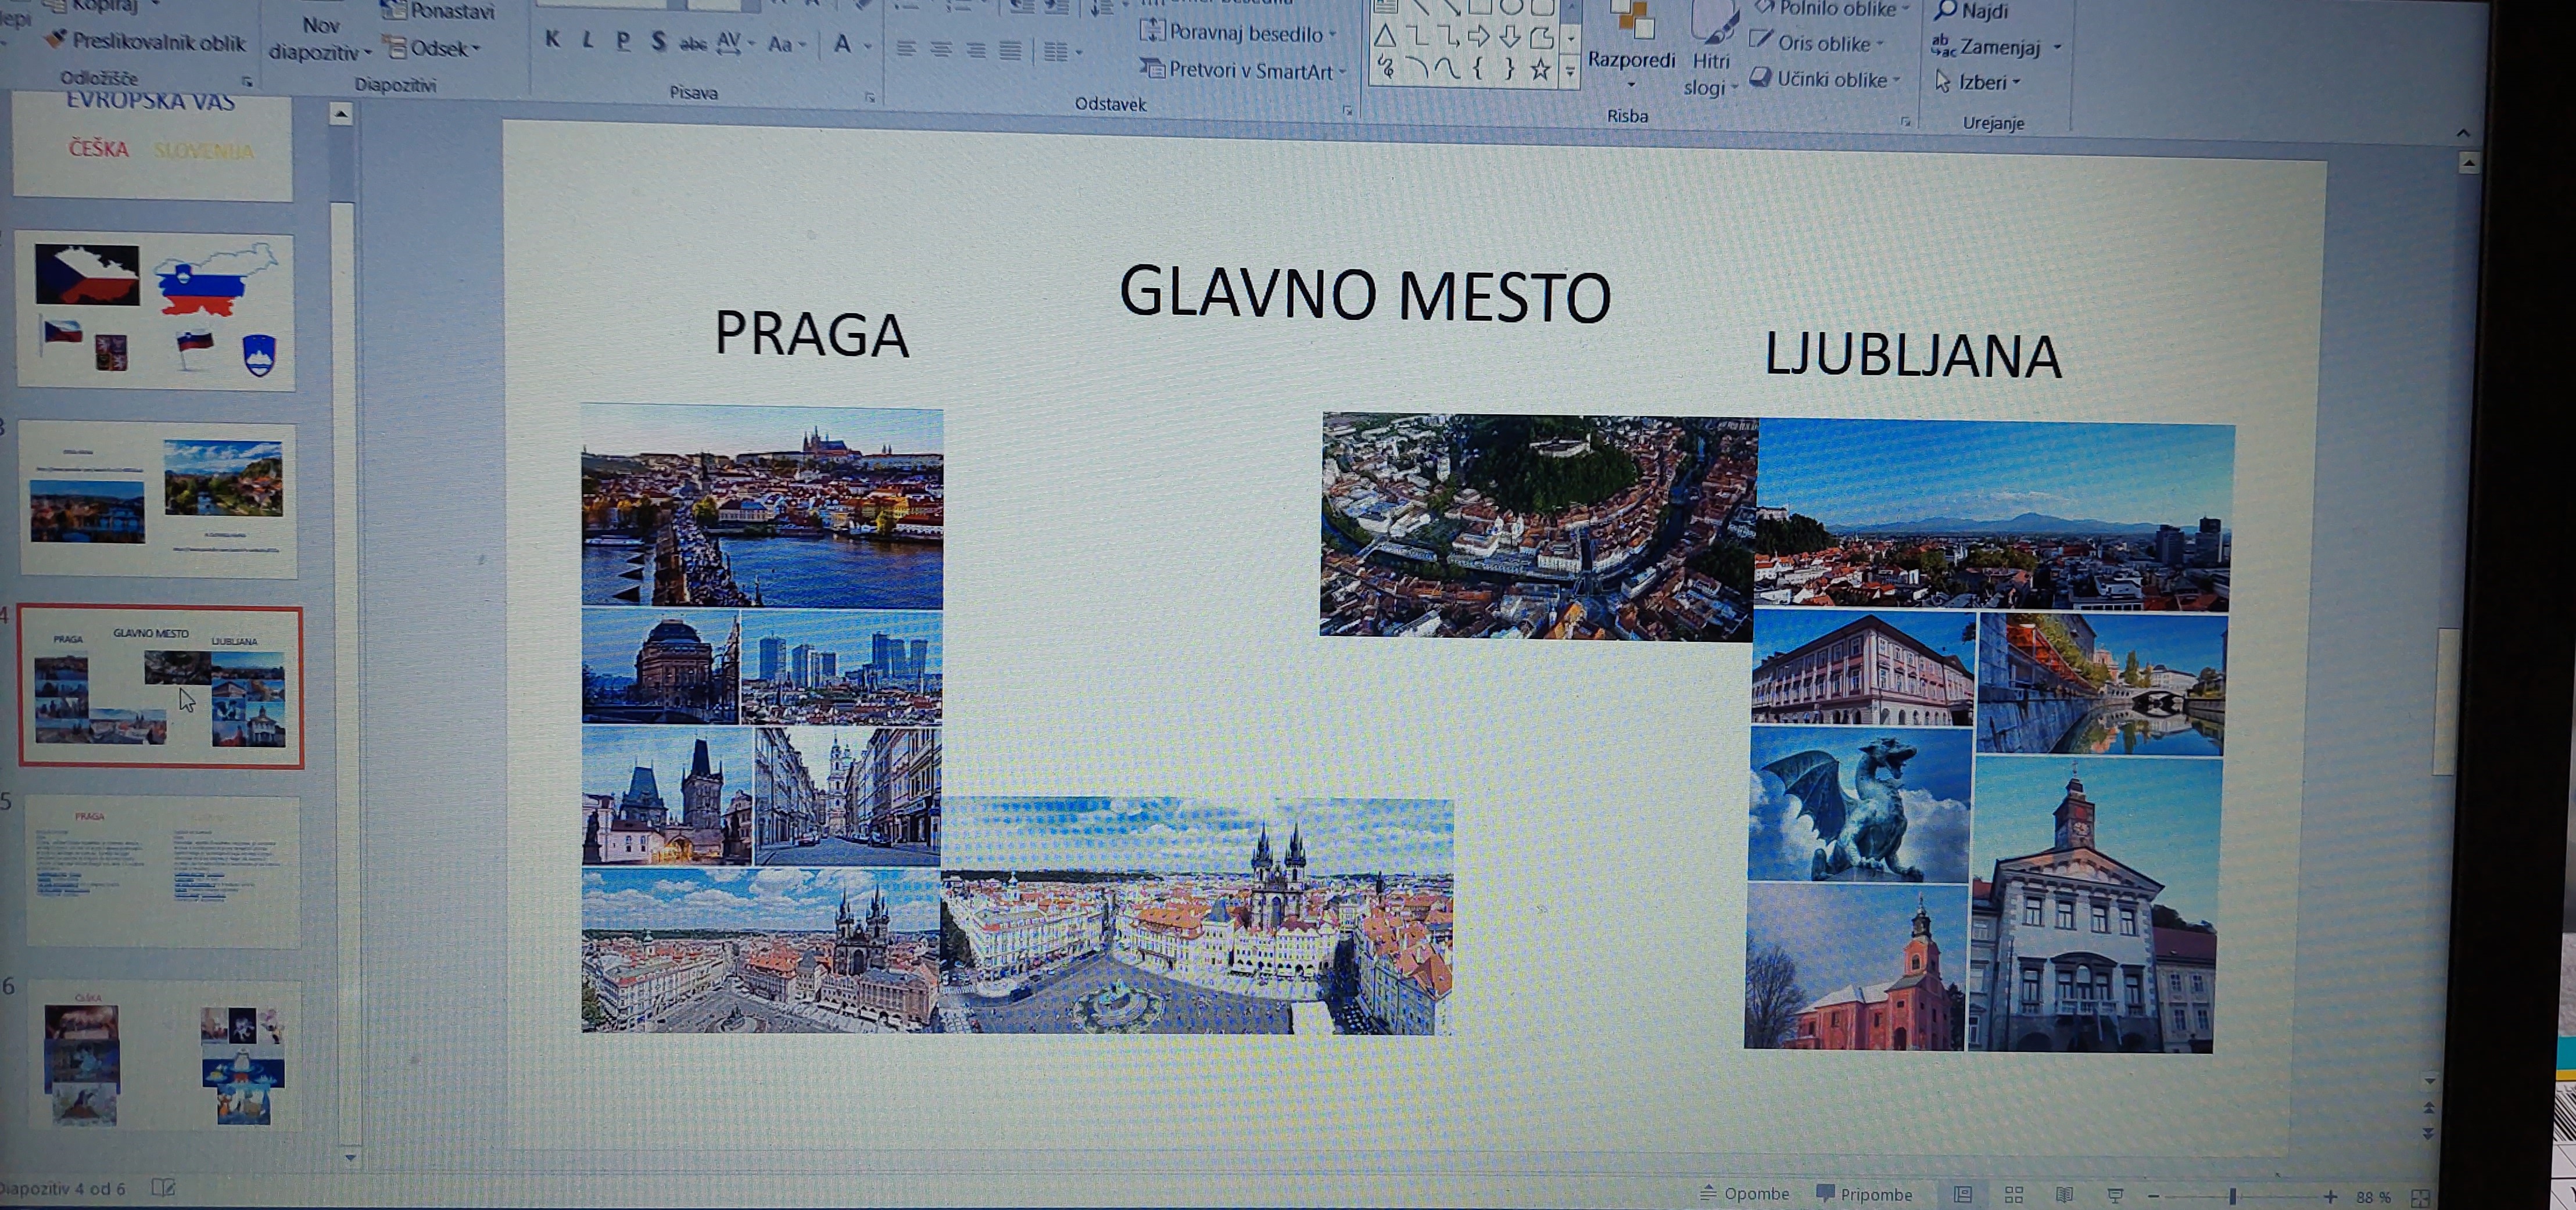Open the Odložišče clipboard dialog launcher
The height and width of the screenshot is (1210, 2576).
tap(247, 82)
